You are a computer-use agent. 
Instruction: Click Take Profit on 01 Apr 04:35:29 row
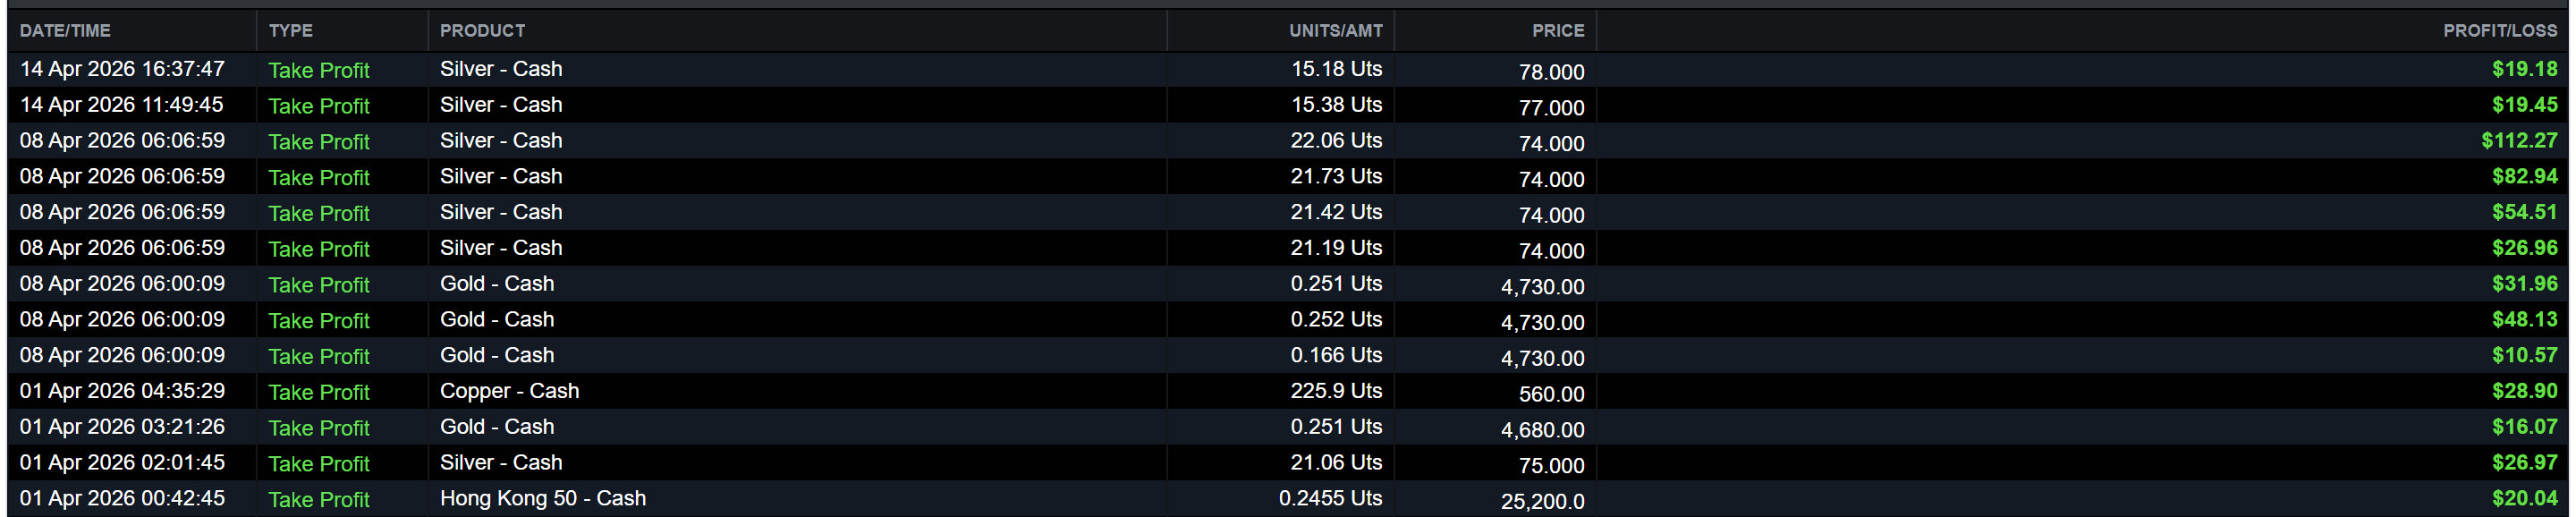pyautogui.click(x=318, y=392)
